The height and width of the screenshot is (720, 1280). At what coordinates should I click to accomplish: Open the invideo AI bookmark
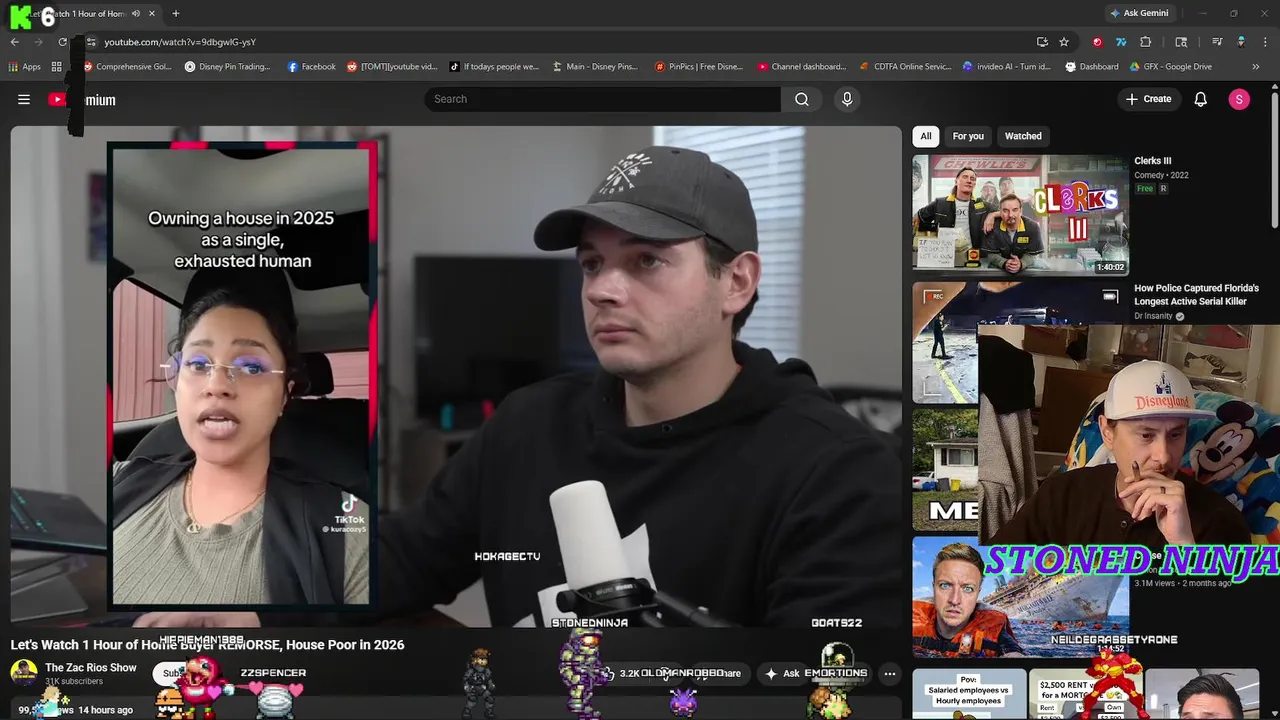coord(1006,67)
